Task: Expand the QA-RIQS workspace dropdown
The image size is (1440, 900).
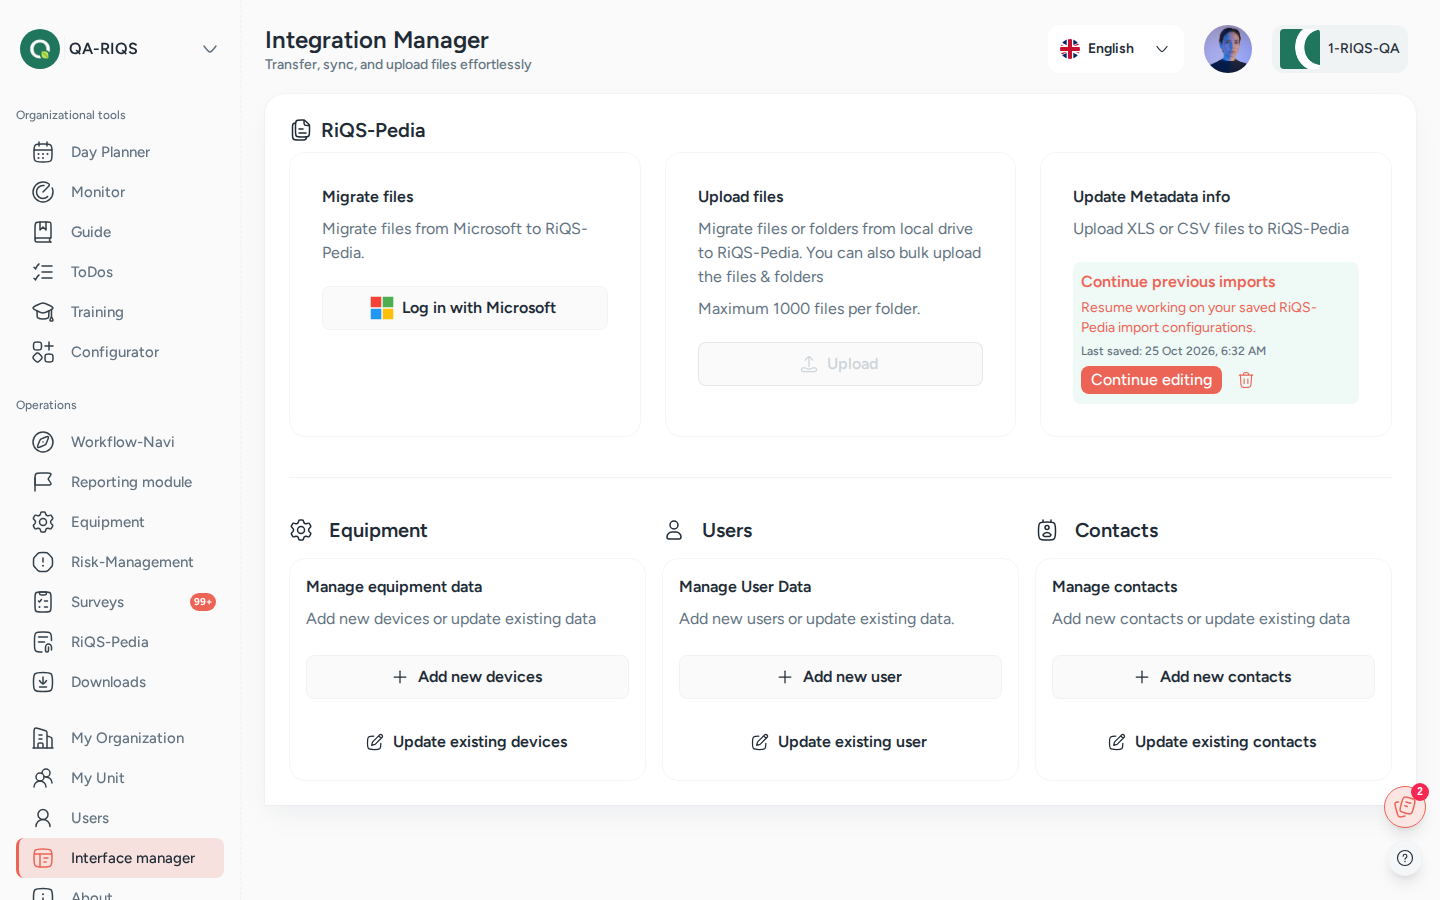Action: (210, 49)
